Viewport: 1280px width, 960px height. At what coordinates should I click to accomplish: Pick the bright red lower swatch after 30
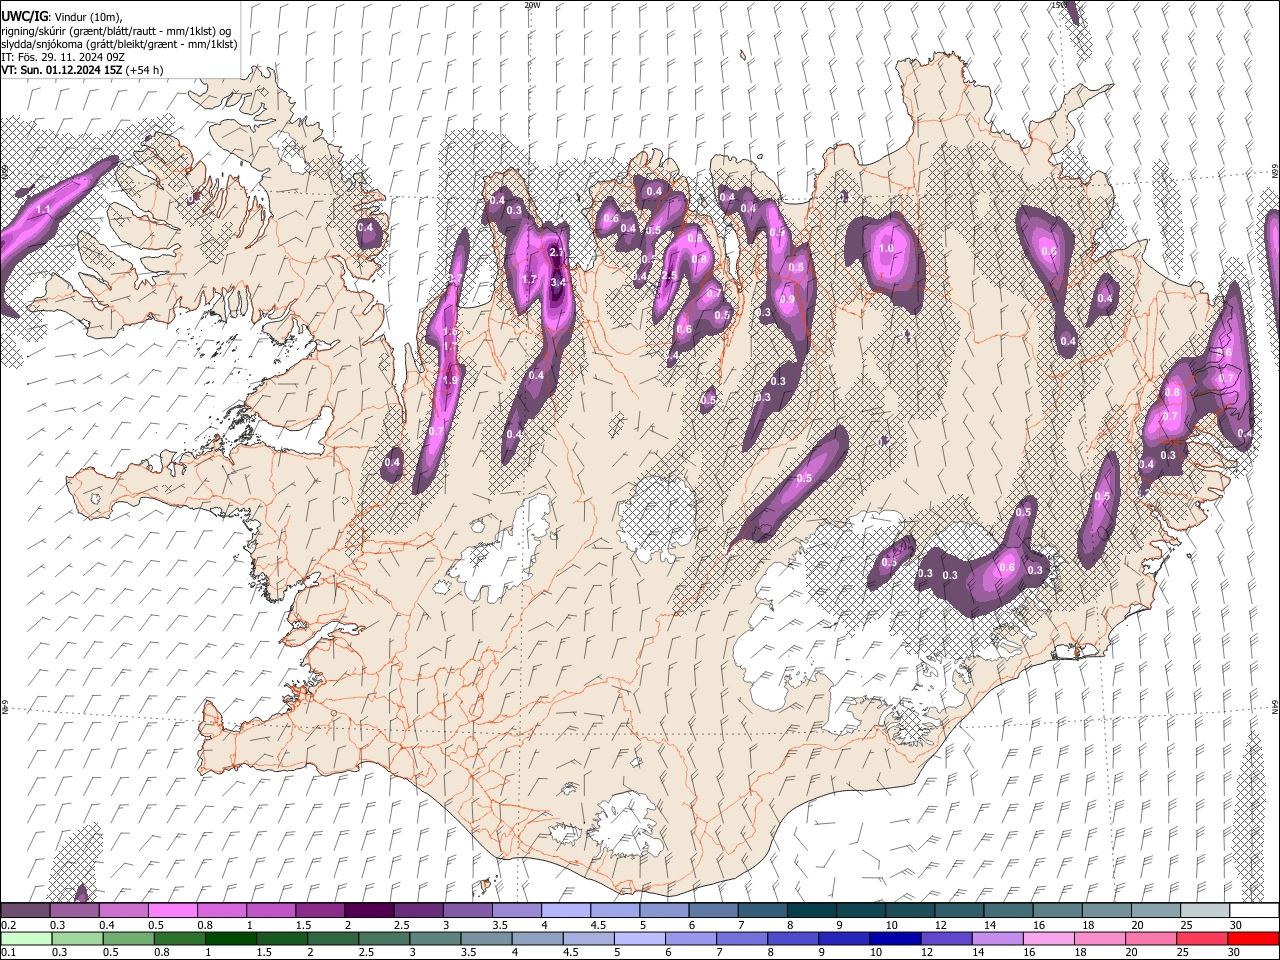click(1254, 938)
